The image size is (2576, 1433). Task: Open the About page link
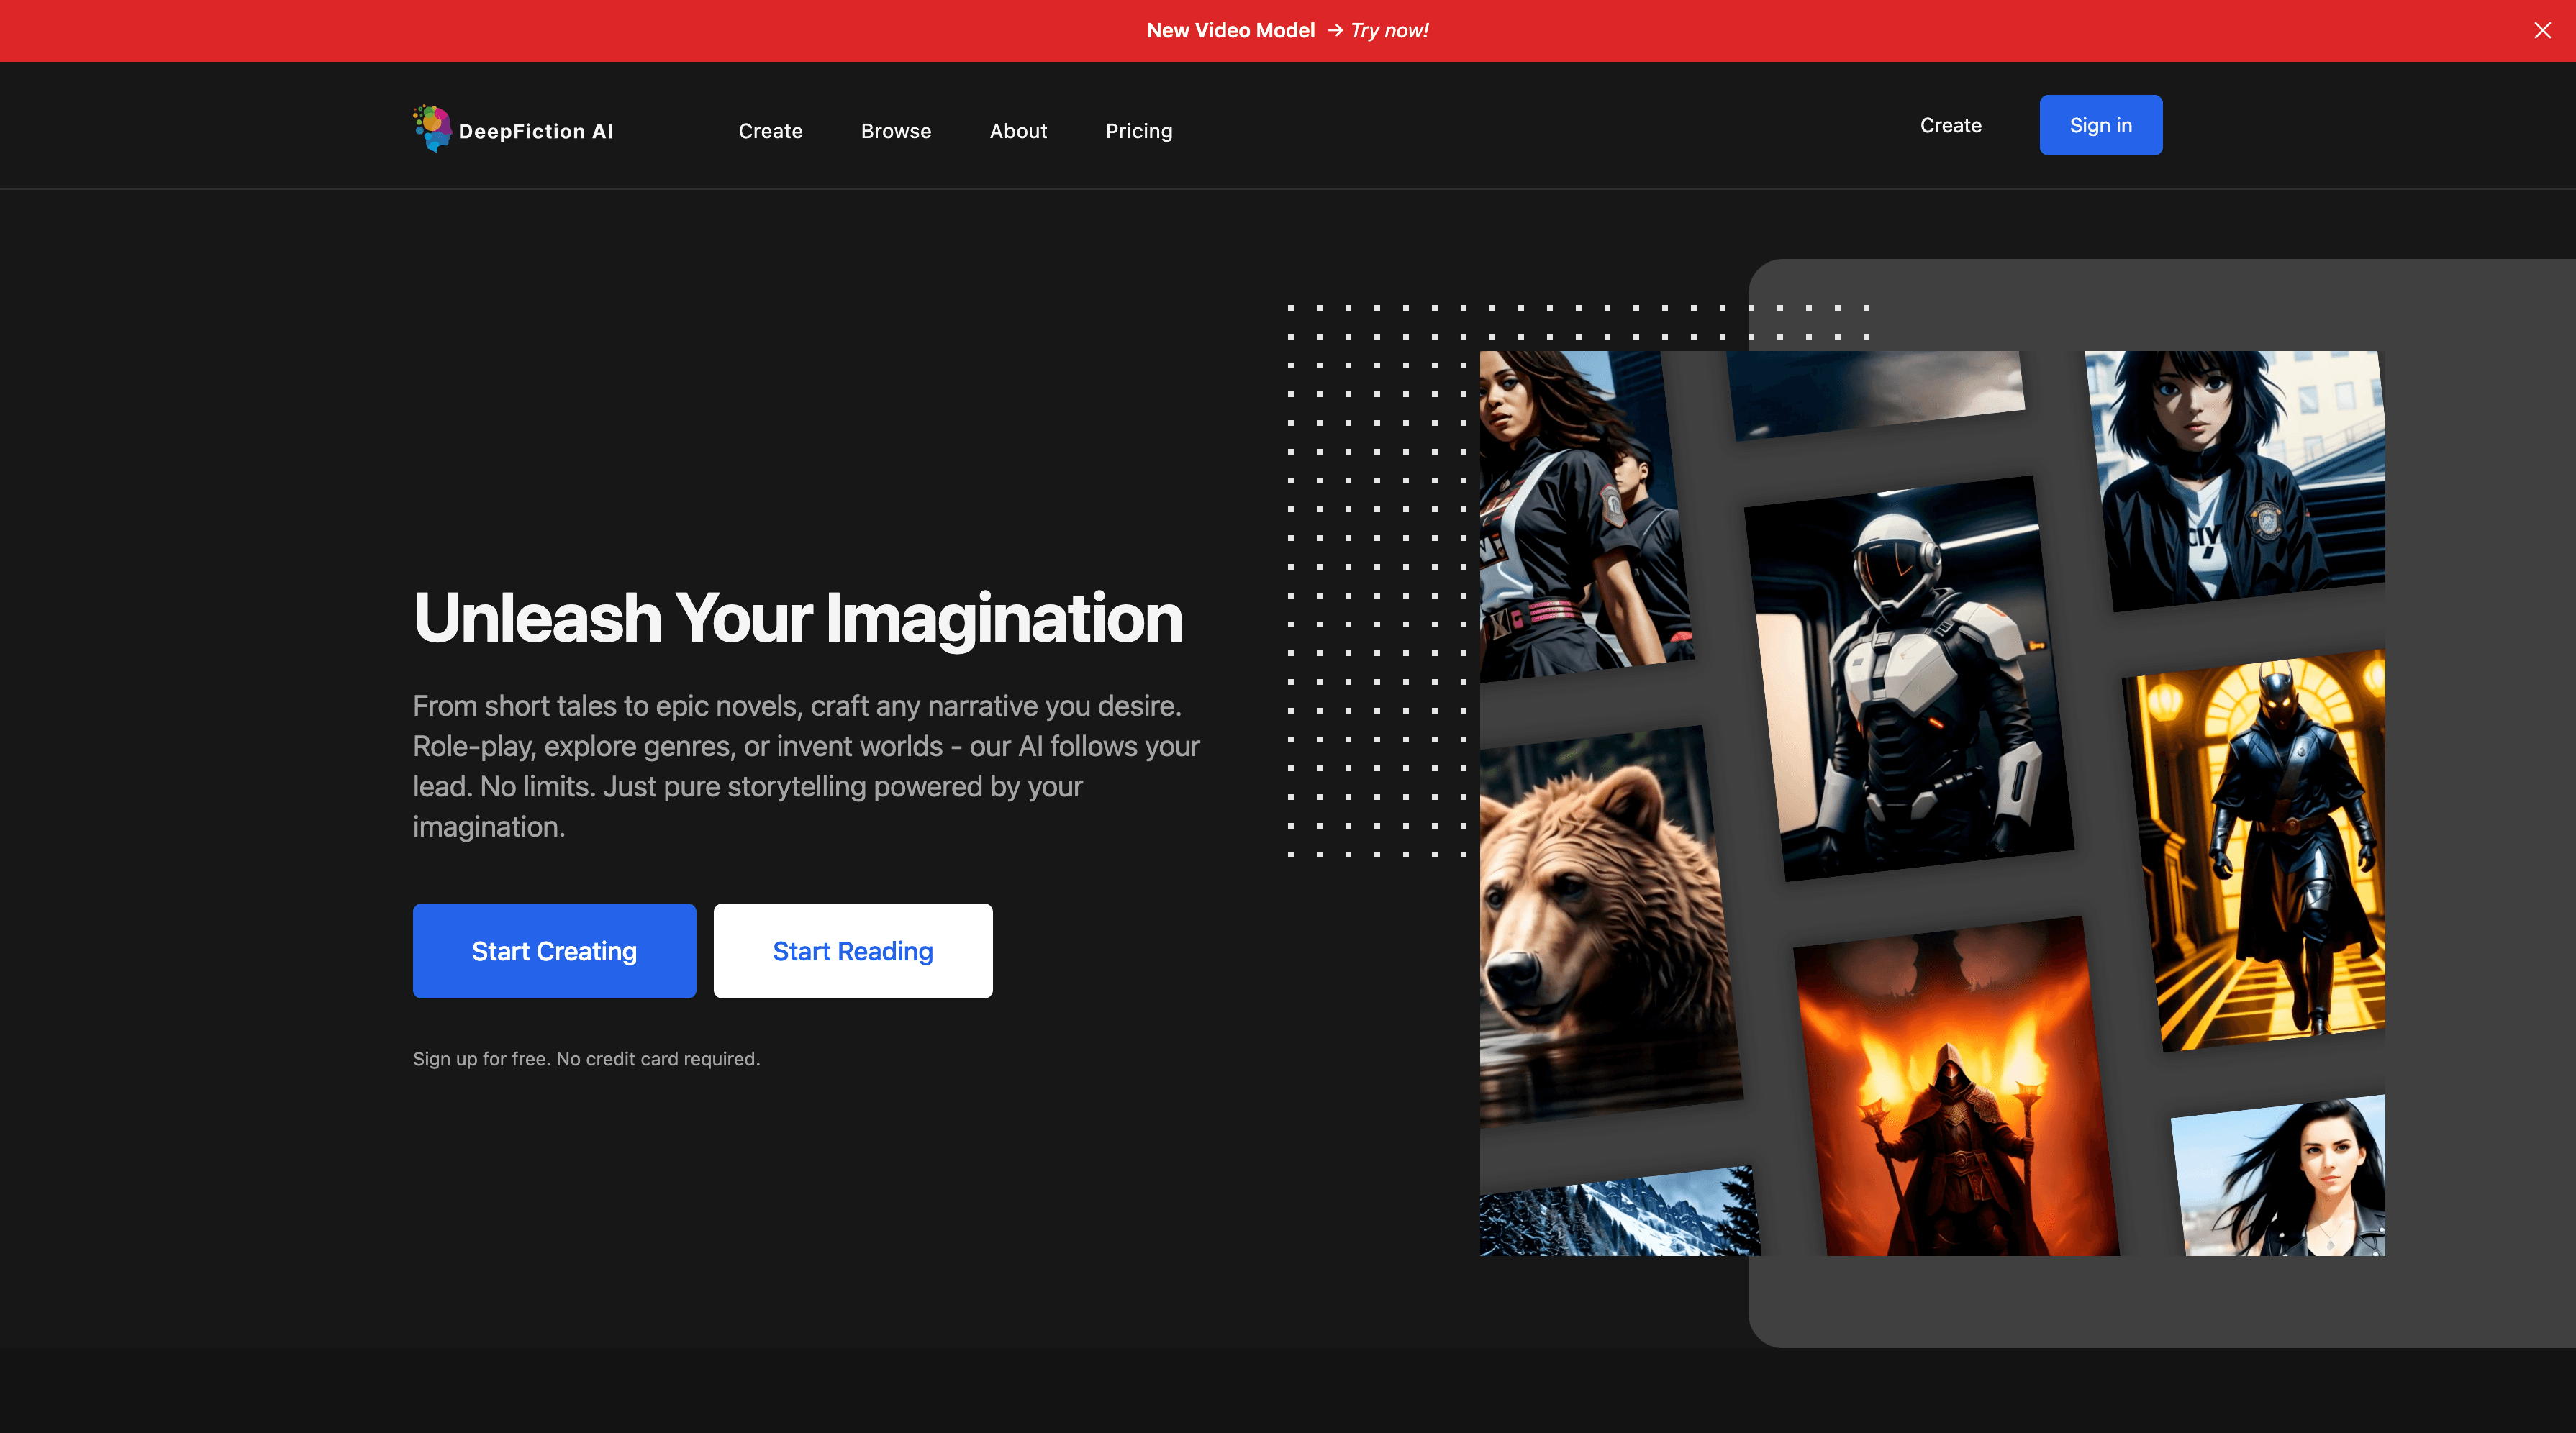tap(1018, 131)
